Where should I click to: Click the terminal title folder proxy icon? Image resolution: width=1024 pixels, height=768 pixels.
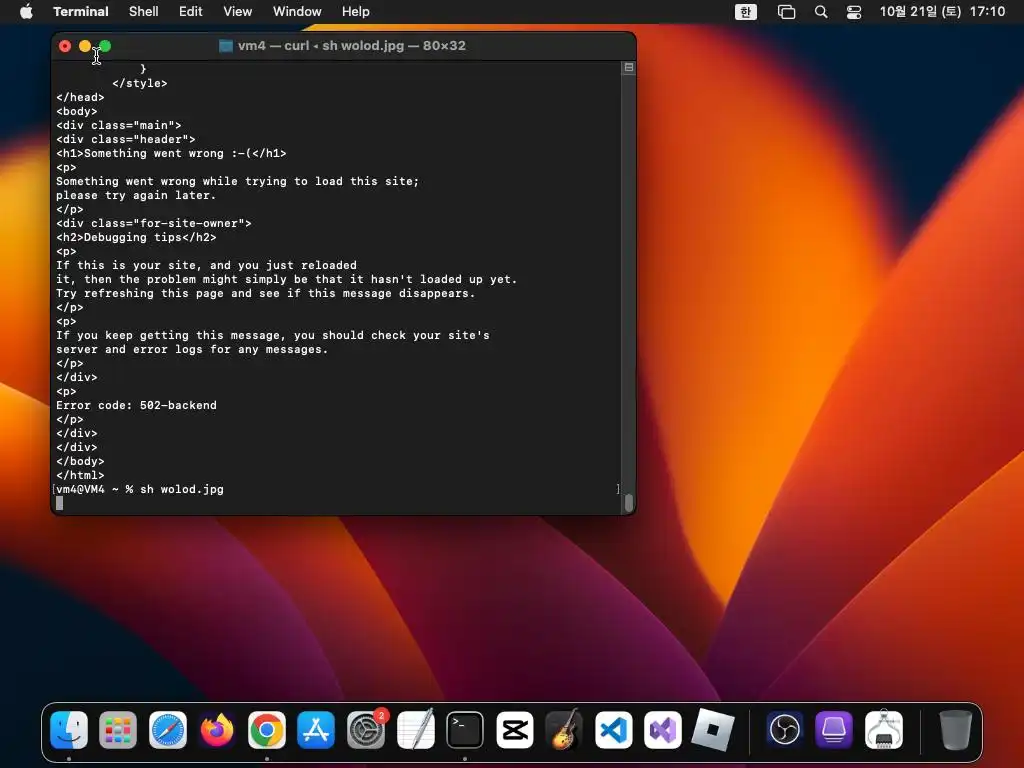pos(226,46)
